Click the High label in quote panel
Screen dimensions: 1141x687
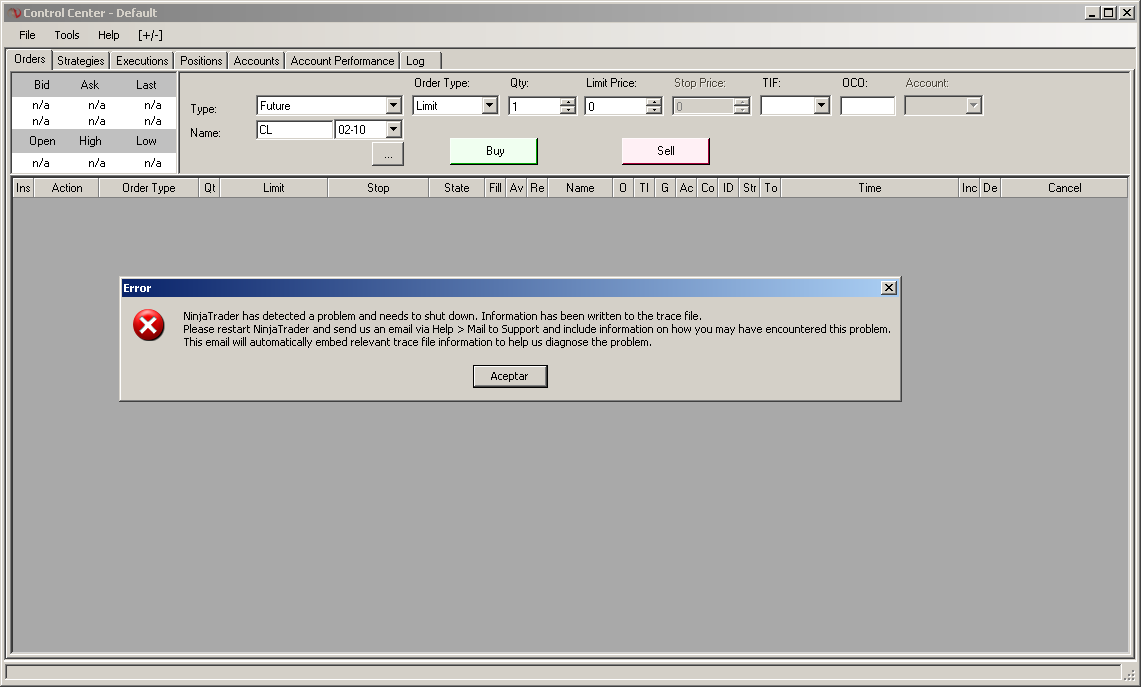point(90,141)
